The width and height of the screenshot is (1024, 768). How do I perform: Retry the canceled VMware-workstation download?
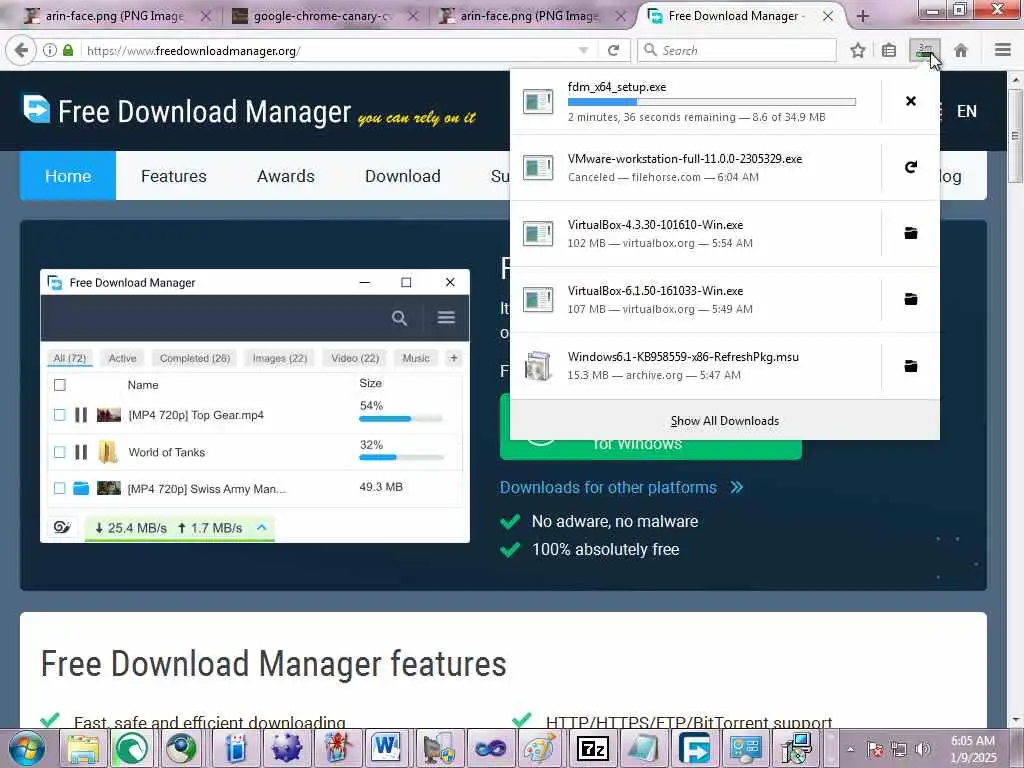tap(910, 167)
